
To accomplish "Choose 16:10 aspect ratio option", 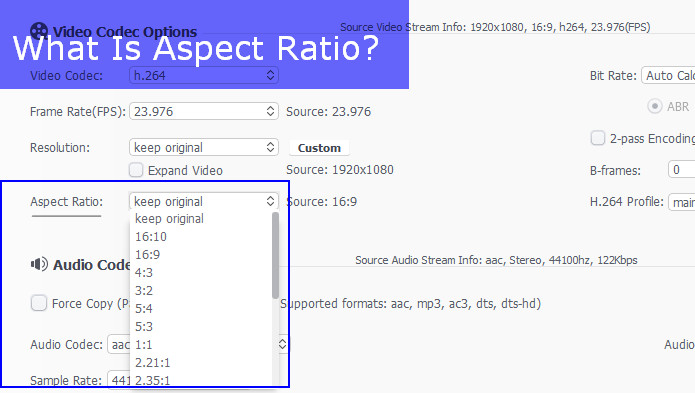I will pyautogui.click(x=202, y=237).
